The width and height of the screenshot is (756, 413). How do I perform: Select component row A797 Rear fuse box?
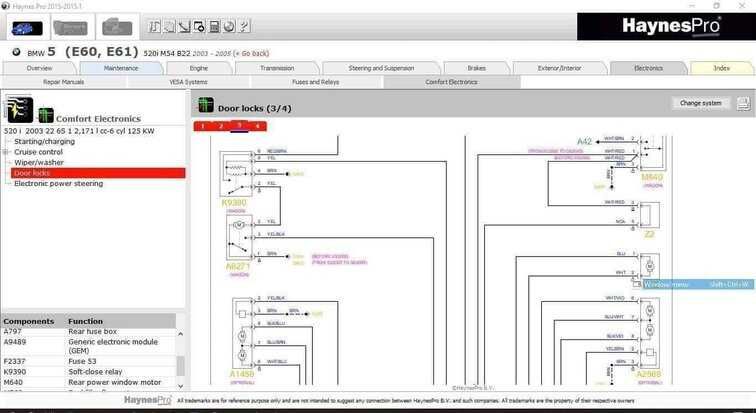pos(89,332)
